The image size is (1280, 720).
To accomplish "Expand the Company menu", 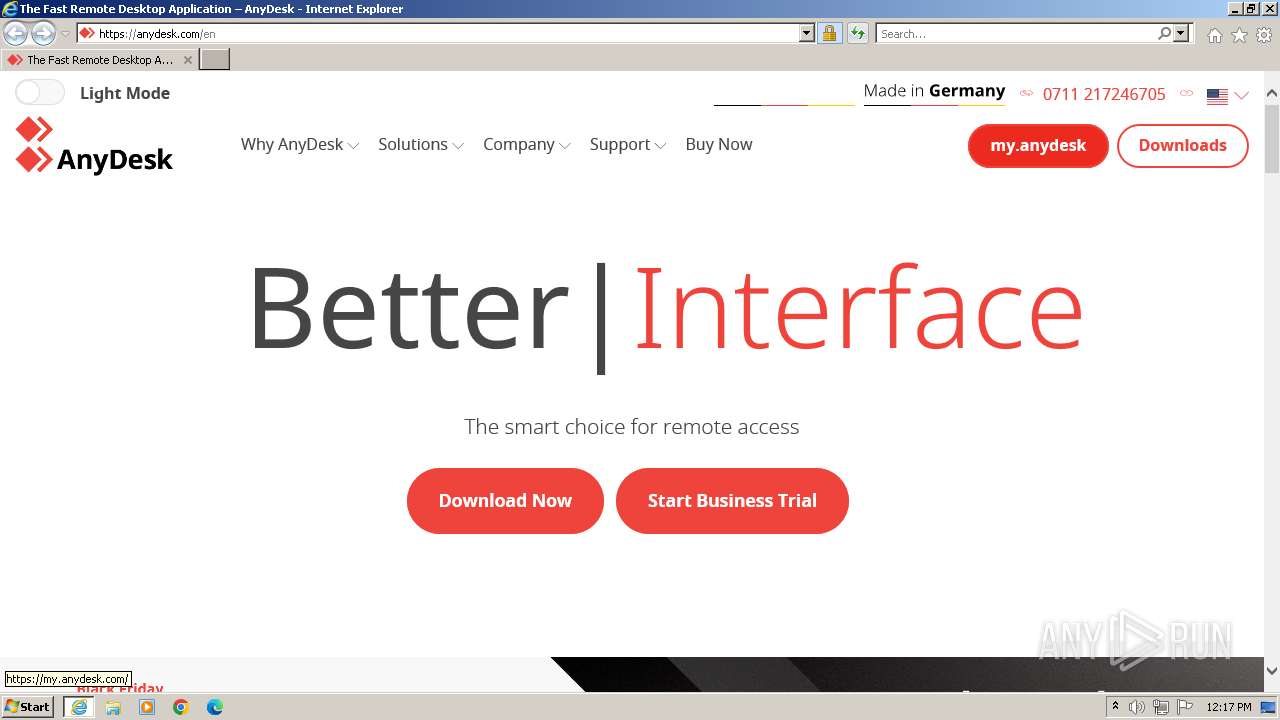I will pyautogui.click(x=526, y=144).
